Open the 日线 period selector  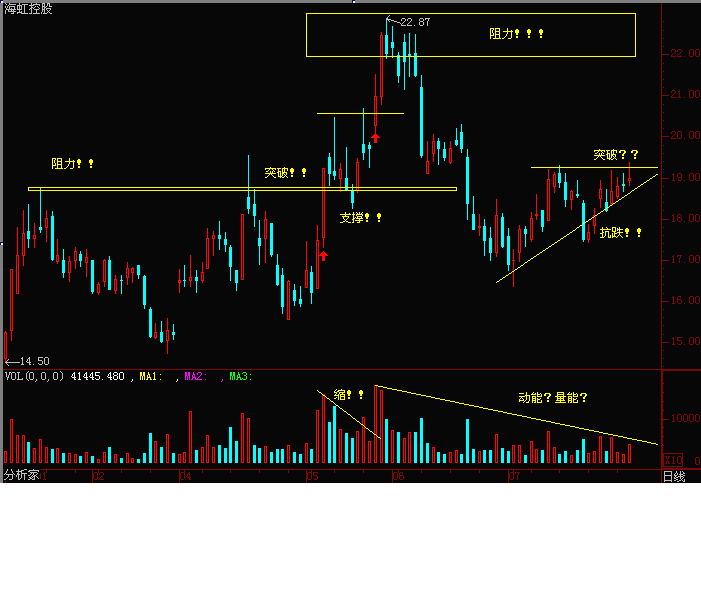click(x=674, y=476)
